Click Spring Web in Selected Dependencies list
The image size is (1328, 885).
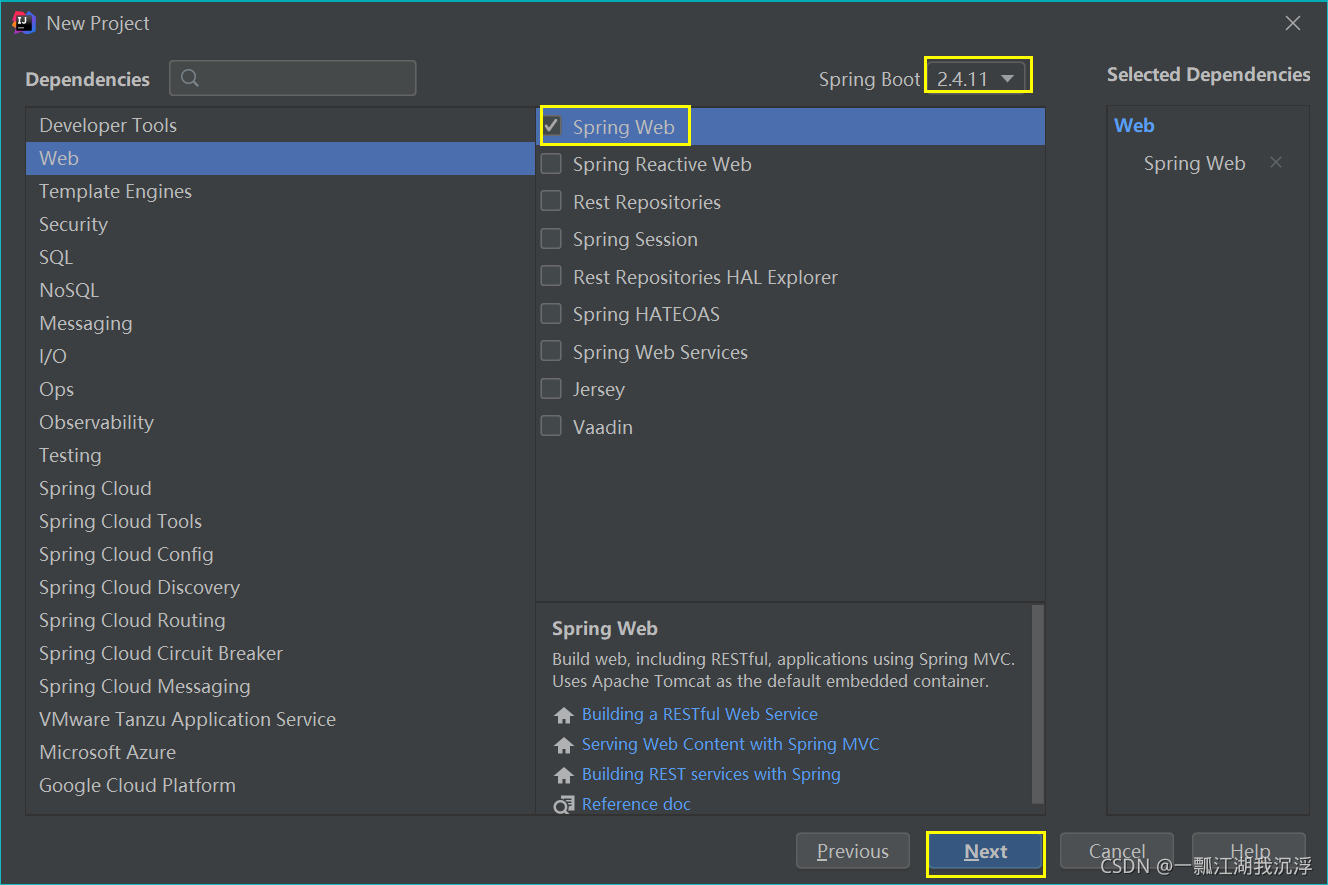pos(1194,163)
